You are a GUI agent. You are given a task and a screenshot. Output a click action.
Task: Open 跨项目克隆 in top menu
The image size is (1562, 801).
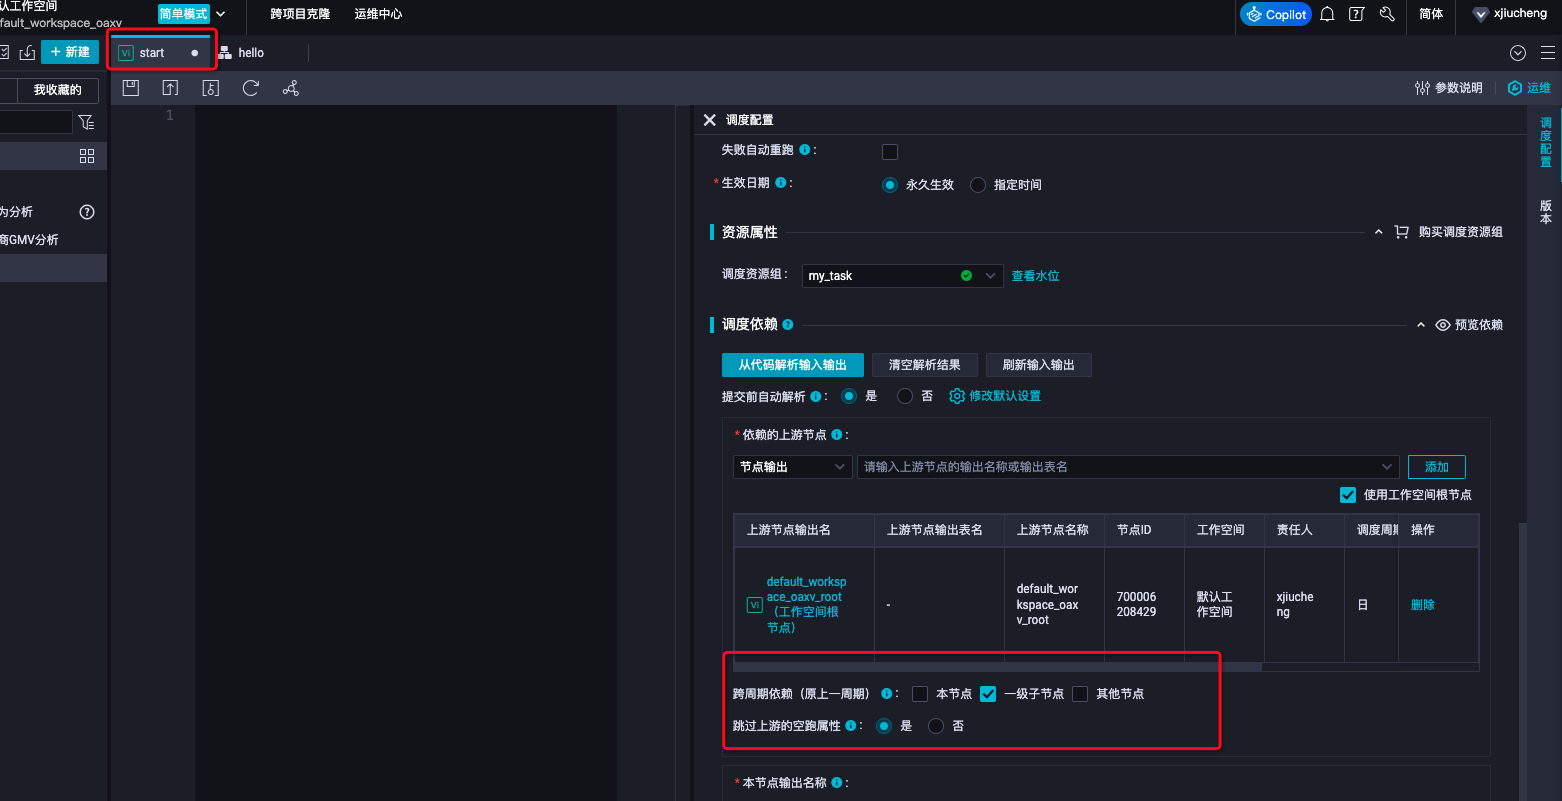(x=300, y=14)
